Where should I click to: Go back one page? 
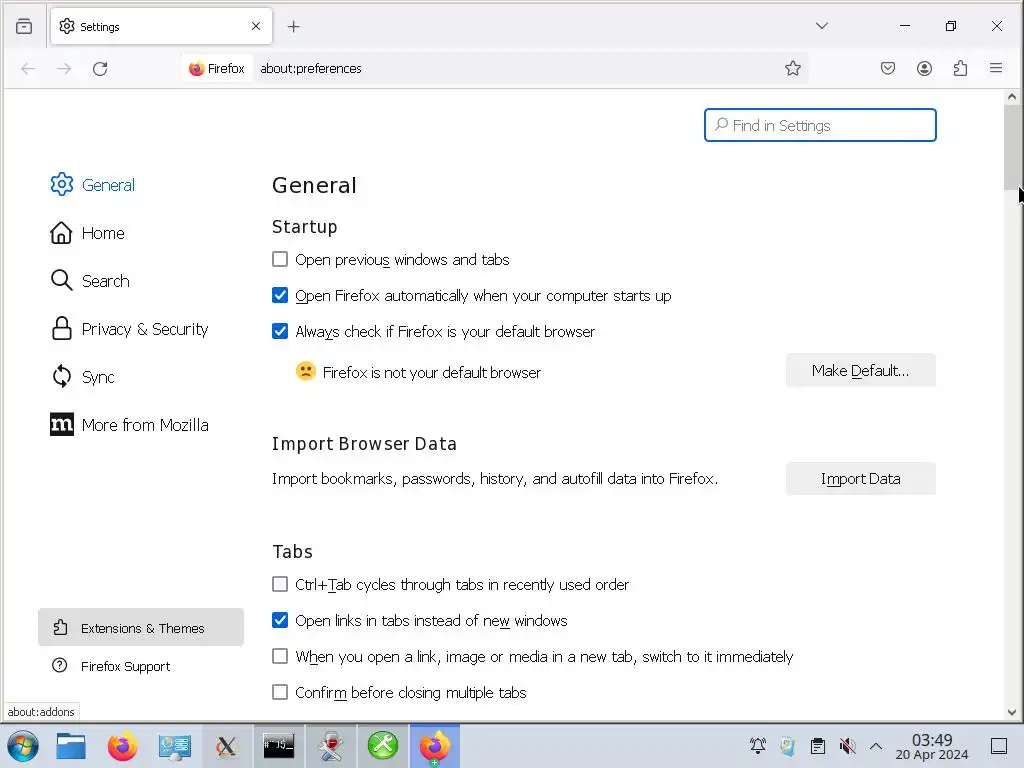28,69
